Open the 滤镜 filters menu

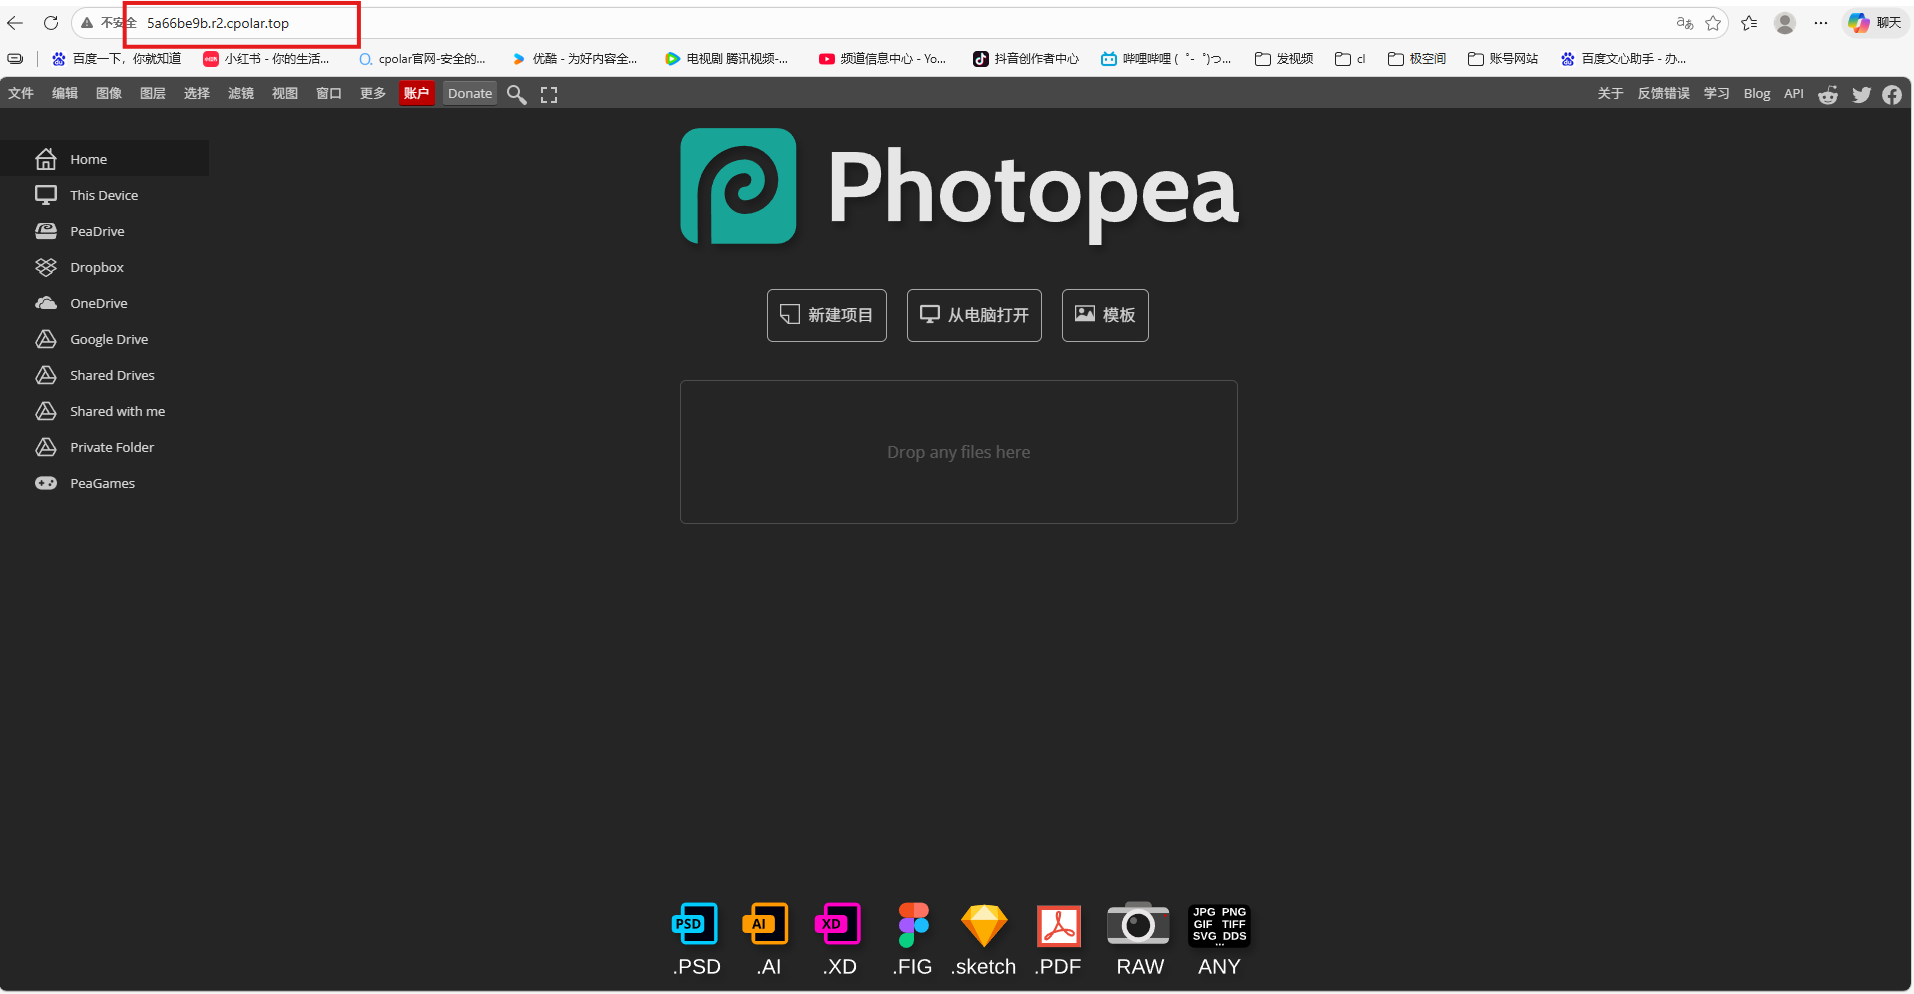(x=240, y=93)
